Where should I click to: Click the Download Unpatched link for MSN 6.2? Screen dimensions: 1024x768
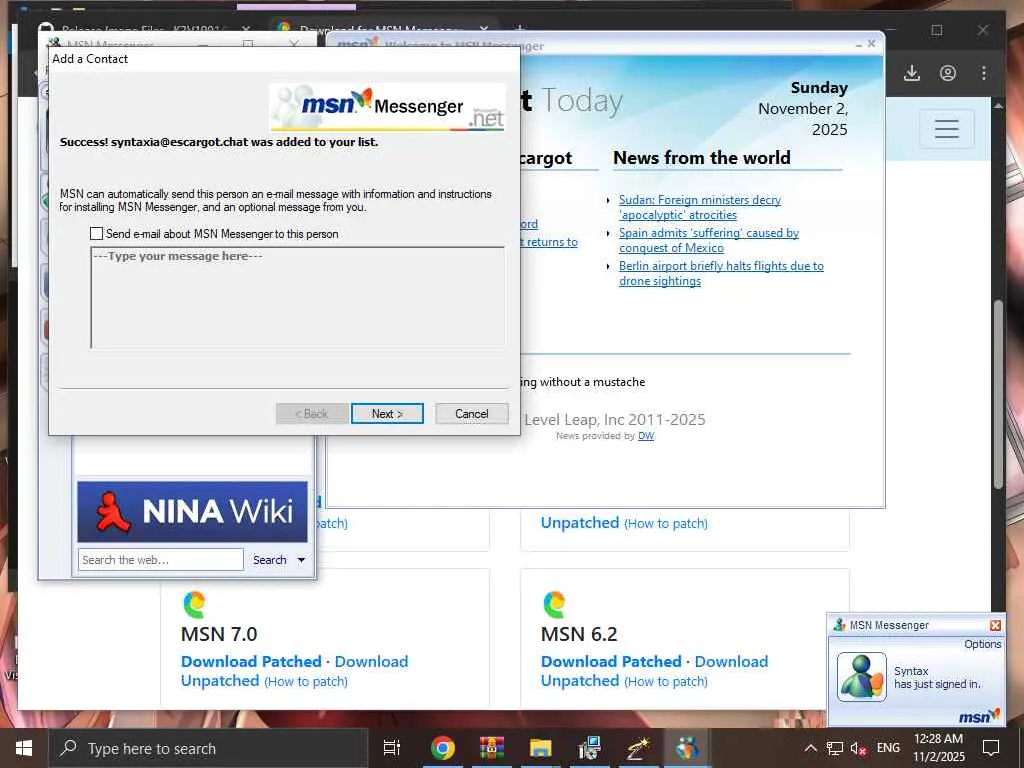[654, 671]
